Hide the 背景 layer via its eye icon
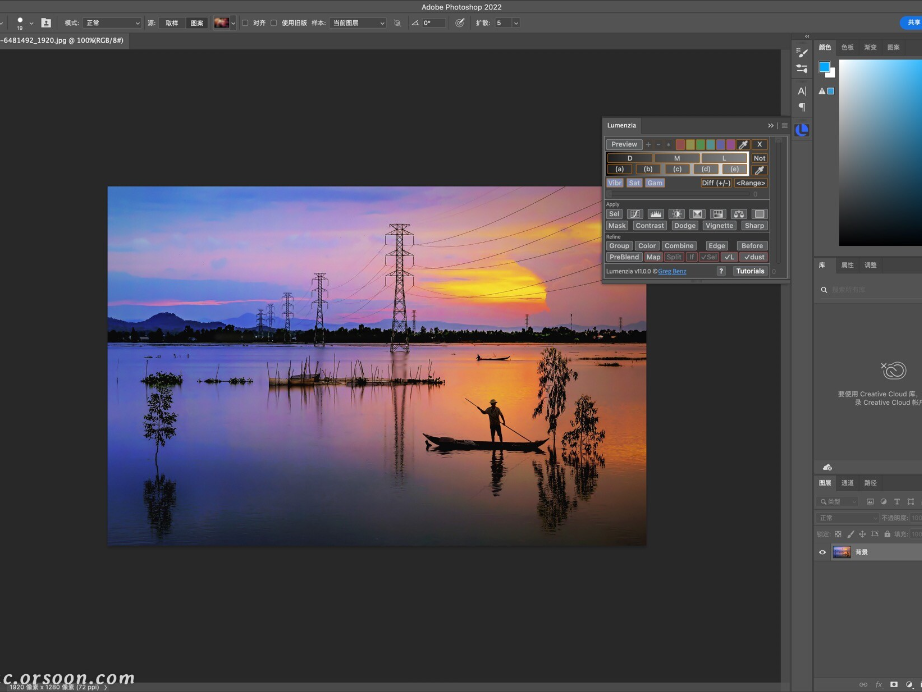The image size is (922, 692). coord(822,552)
